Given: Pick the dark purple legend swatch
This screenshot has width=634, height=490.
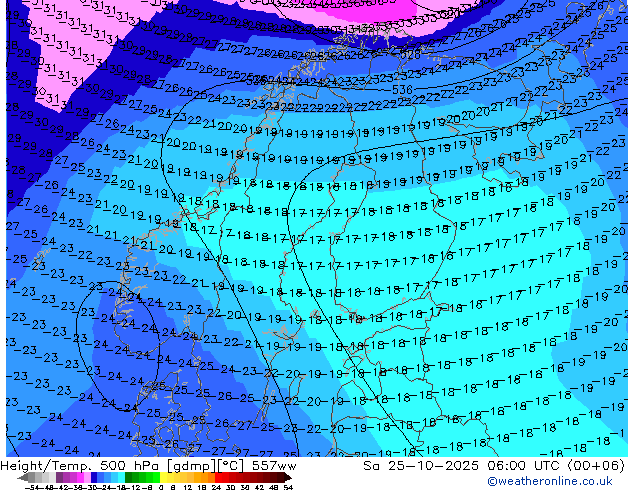Looking at the screenshot, I should tap(59, 477).
